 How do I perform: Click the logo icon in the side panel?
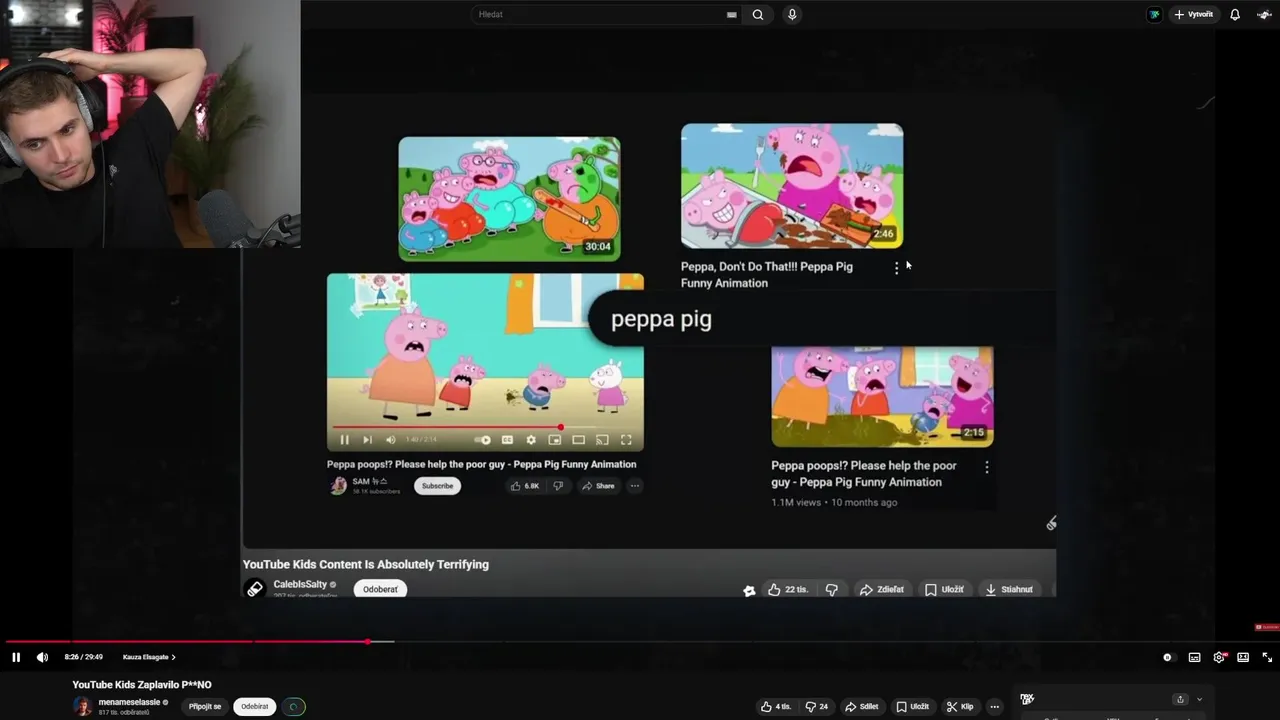(x=1027, y=699)
